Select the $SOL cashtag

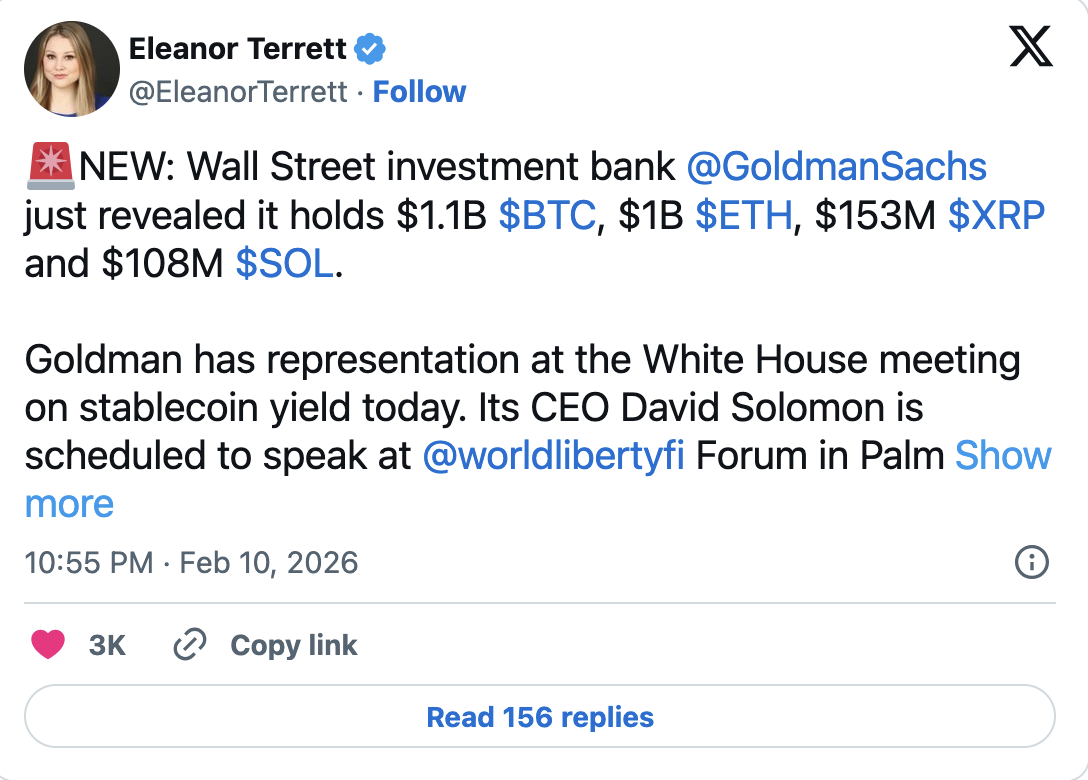287,264
